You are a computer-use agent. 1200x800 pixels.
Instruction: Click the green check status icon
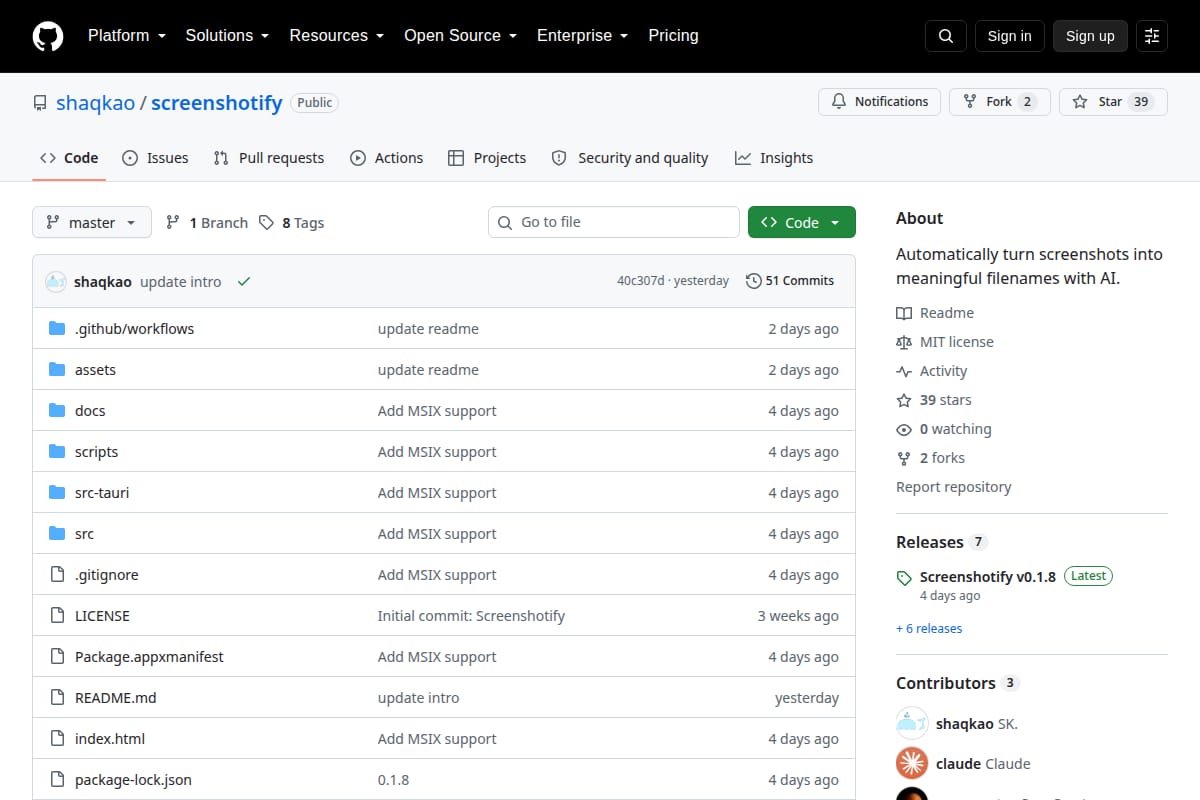click(x=244, y=282)
